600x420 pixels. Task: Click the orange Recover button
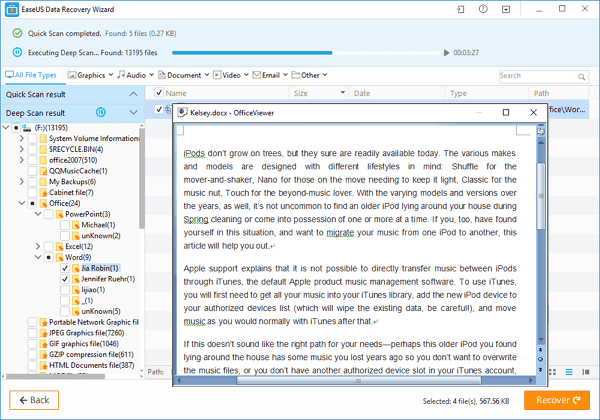(557, 400)
